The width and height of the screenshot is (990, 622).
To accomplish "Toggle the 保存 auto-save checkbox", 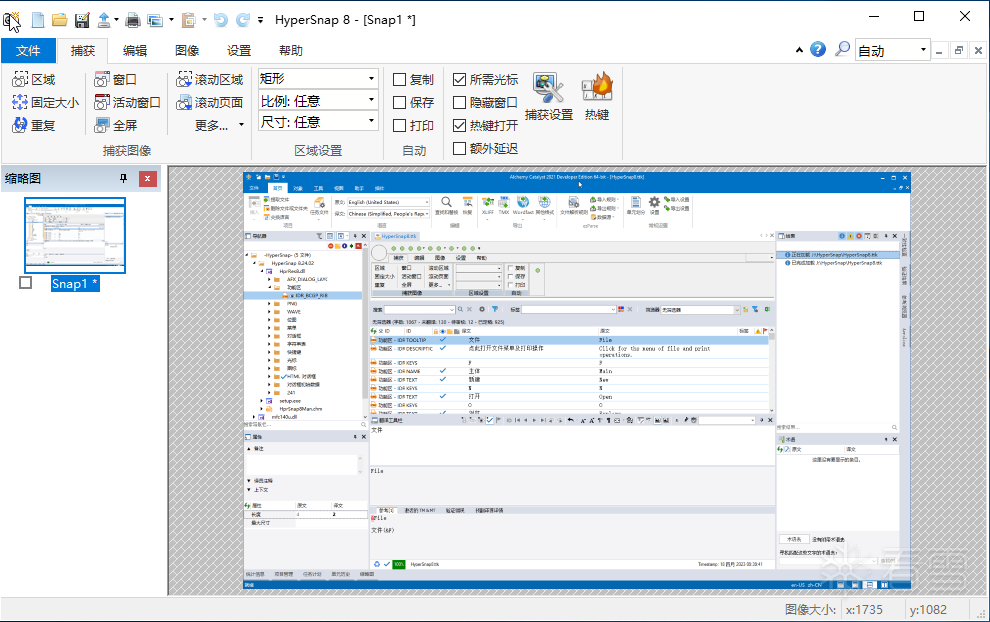I will coord(399,102).
